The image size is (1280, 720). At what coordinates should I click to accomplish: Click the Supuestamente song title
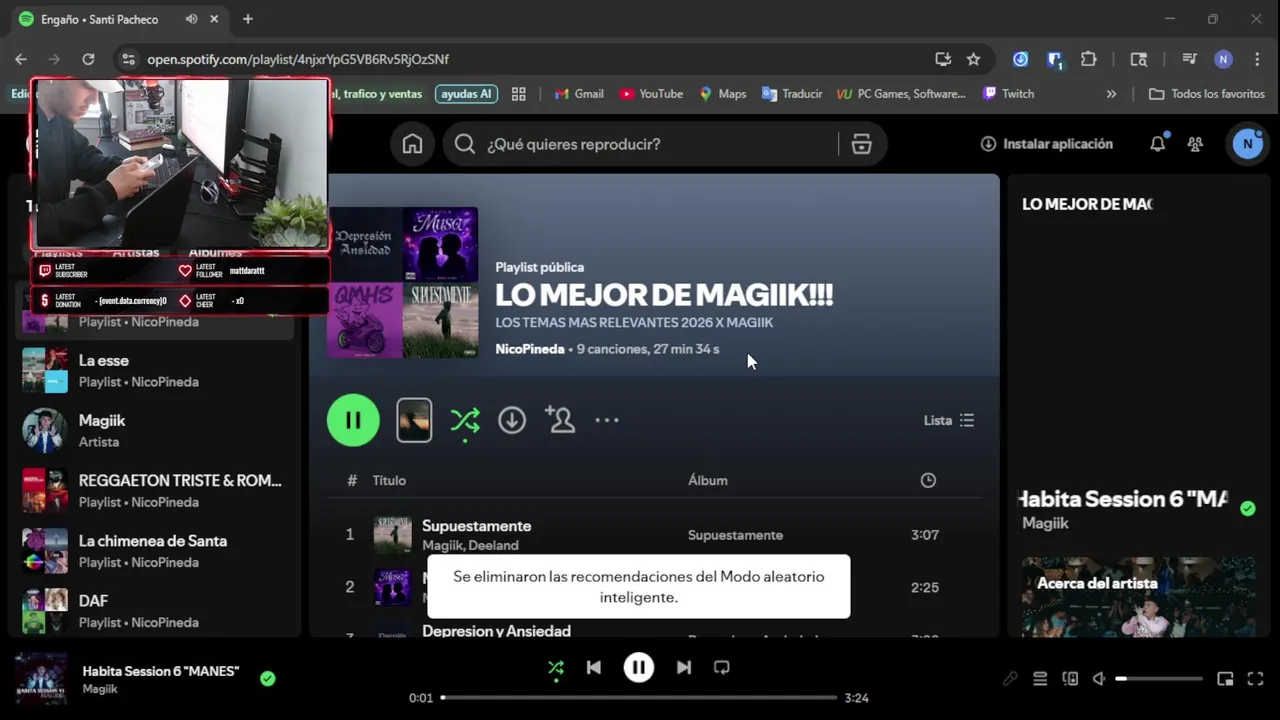pyautogui.click(x=476, y=526)
